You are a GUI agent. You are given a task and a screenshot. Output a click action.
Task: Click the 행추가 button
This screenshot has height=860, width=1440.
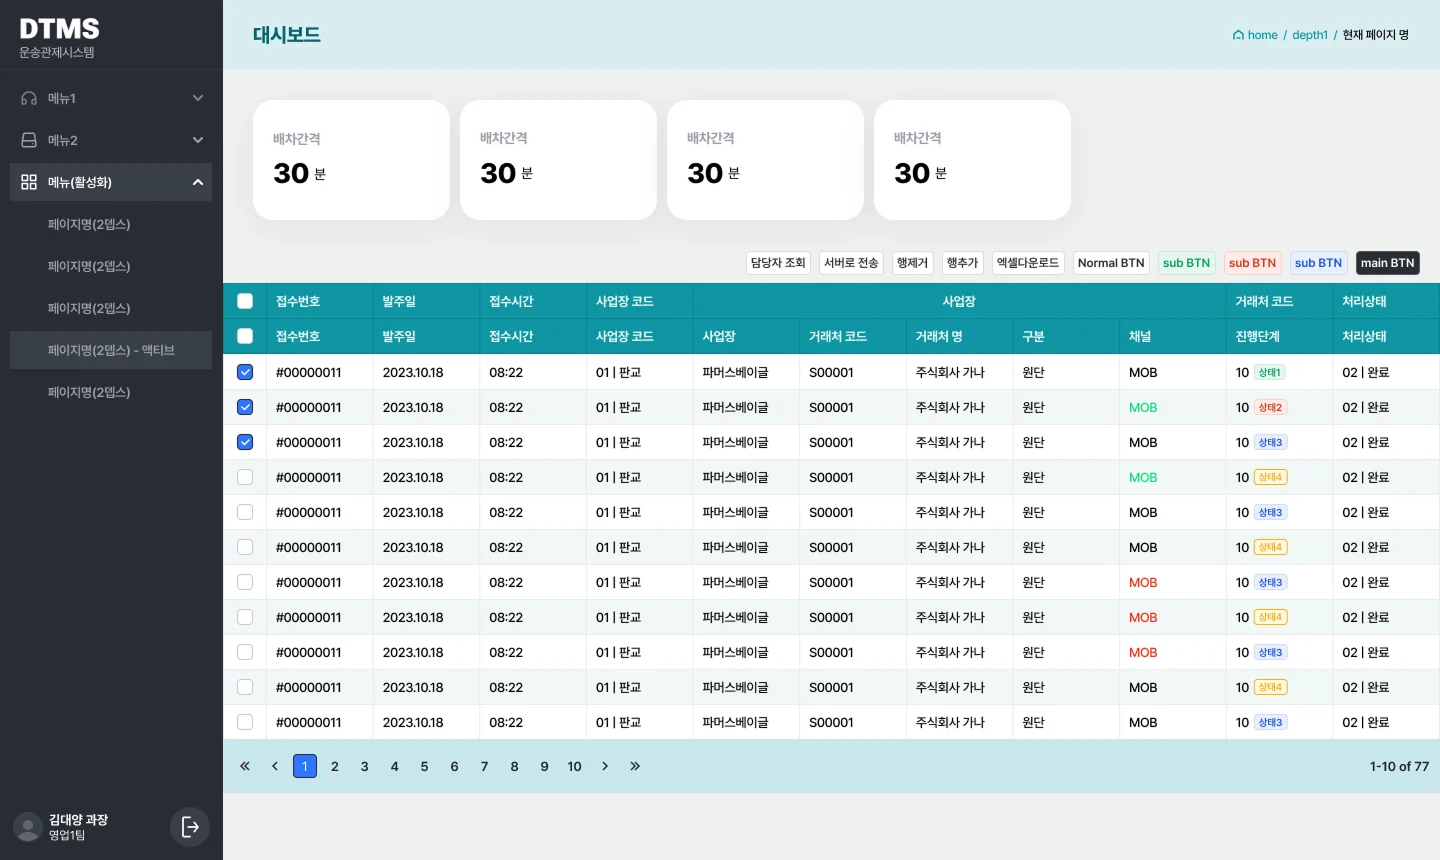click(x=962, y=263)
